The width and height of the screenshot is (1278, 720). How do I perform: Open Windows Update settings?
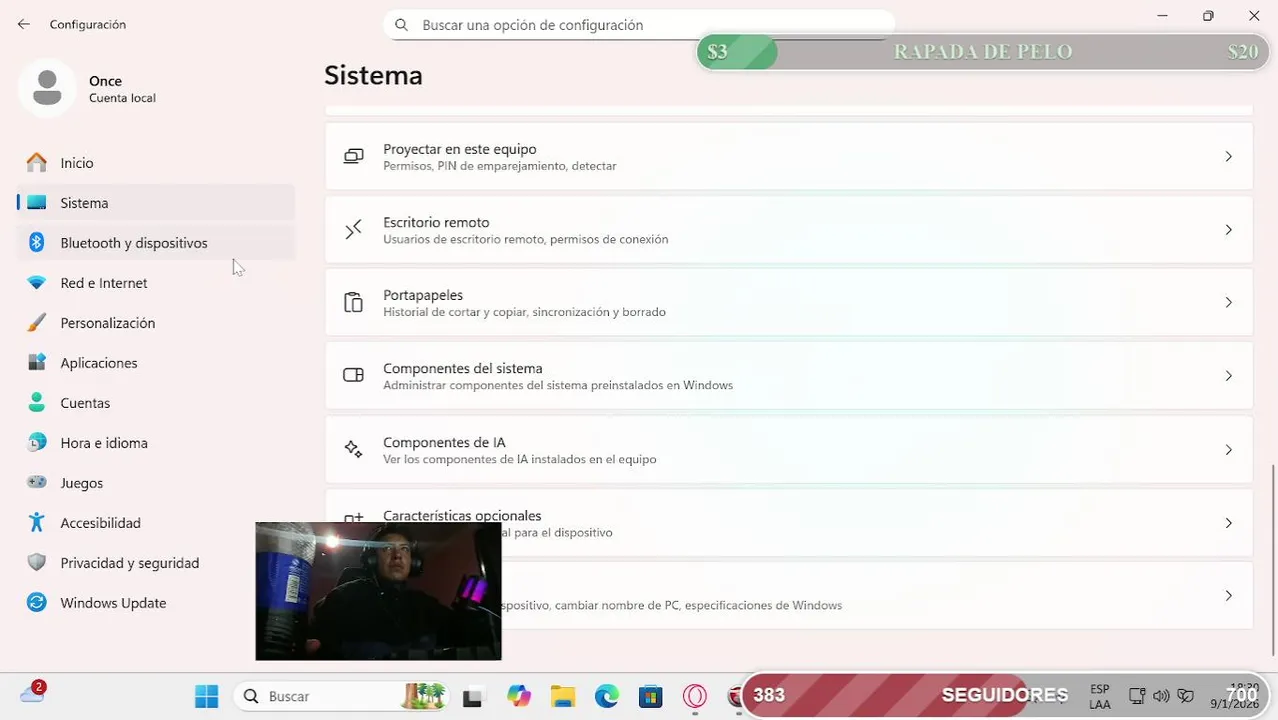156,603
